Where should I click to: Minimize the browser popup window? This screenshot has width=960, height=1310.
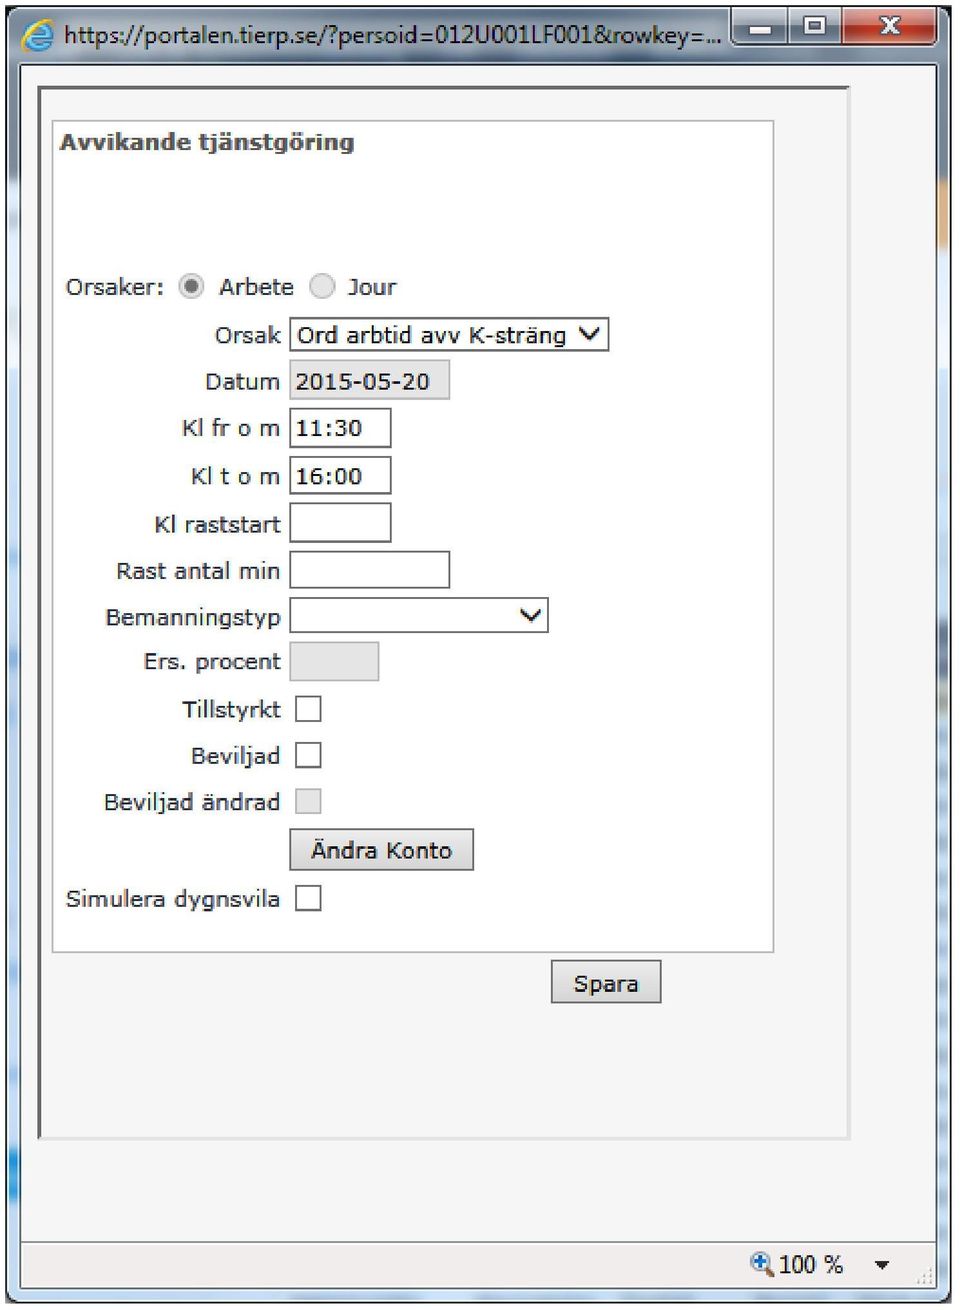click(760, 28)
